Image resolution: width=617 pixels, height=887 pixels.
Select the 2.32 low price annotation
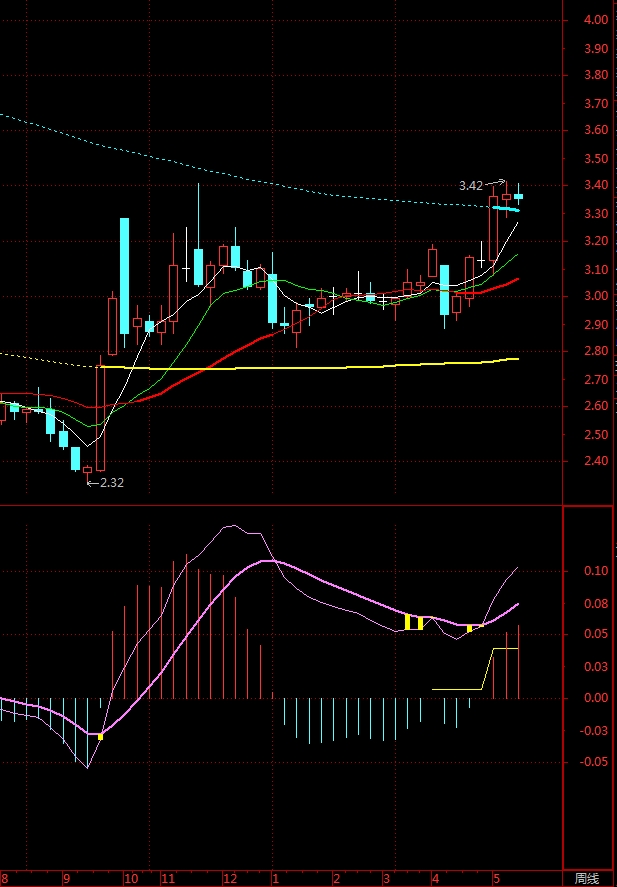[x=112, y=483]
